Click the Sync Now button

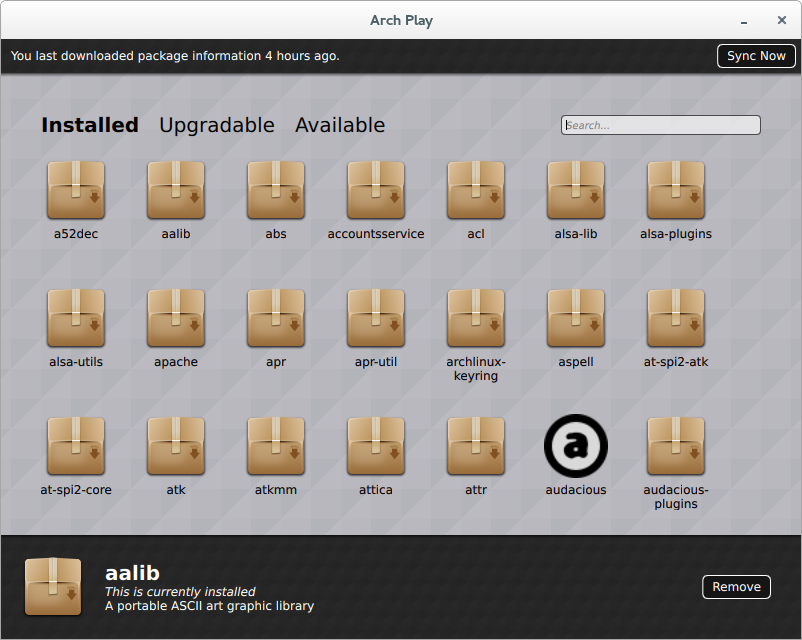(756, 56)
